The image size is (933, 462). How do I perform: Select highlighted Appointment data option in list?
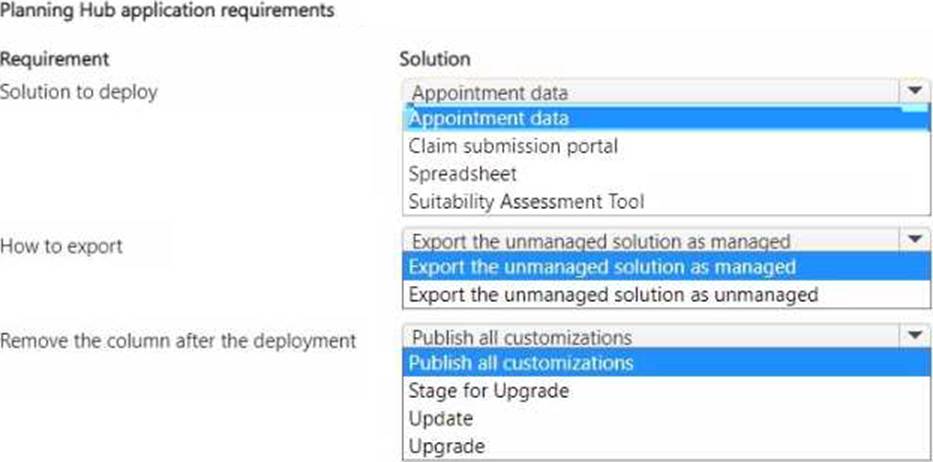click(489, 118)
